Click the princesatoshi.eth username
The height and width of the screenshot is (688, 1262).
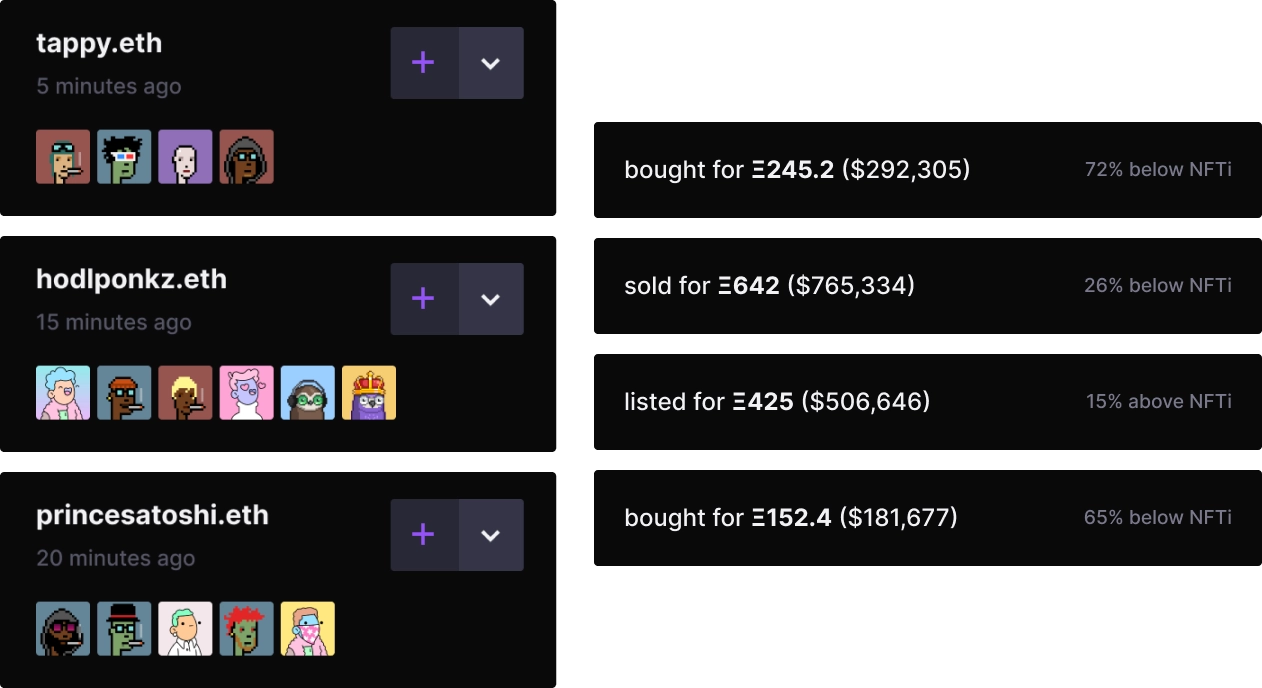pos(152,516)
